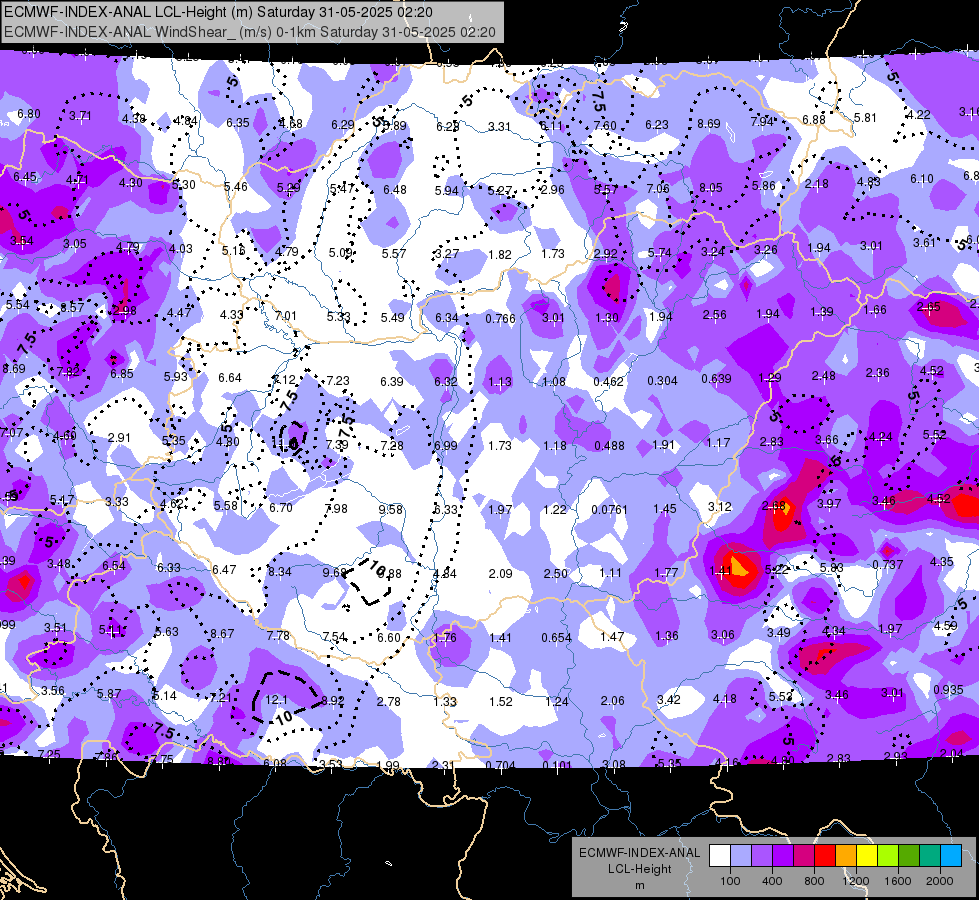
Task: Click the WindShear_ (m/s) 0-1km title line
Action: click(x=250, y=32)
